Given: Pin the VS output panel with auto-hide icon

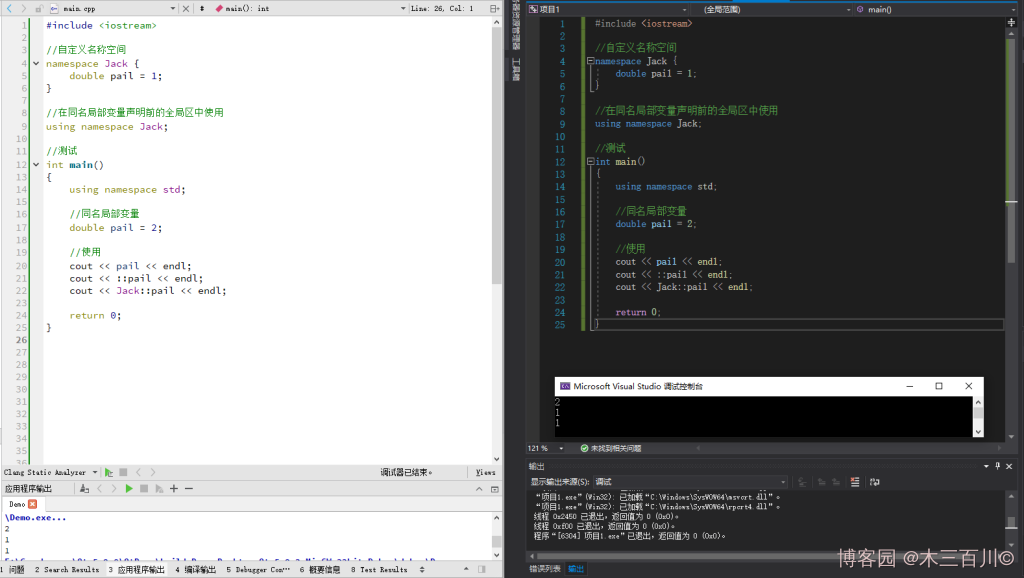Looking at the screenshot, I should click(x=999, y=466).
